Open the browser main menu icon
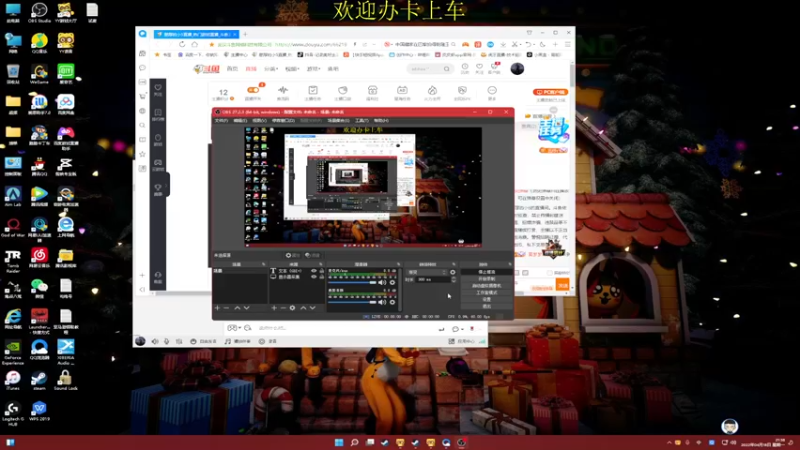800x450 pixels. pos(568,44)
